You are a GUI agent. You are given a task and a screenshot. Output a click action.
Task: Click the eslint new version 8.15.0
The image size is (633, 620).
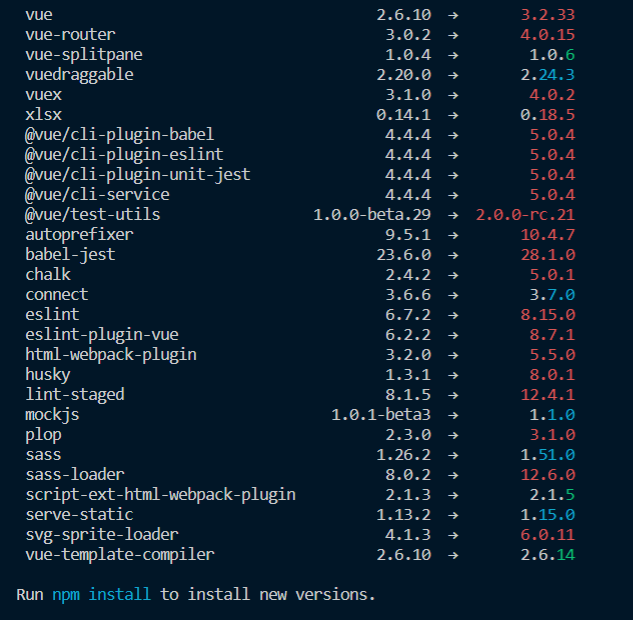(x=547, y=314)
